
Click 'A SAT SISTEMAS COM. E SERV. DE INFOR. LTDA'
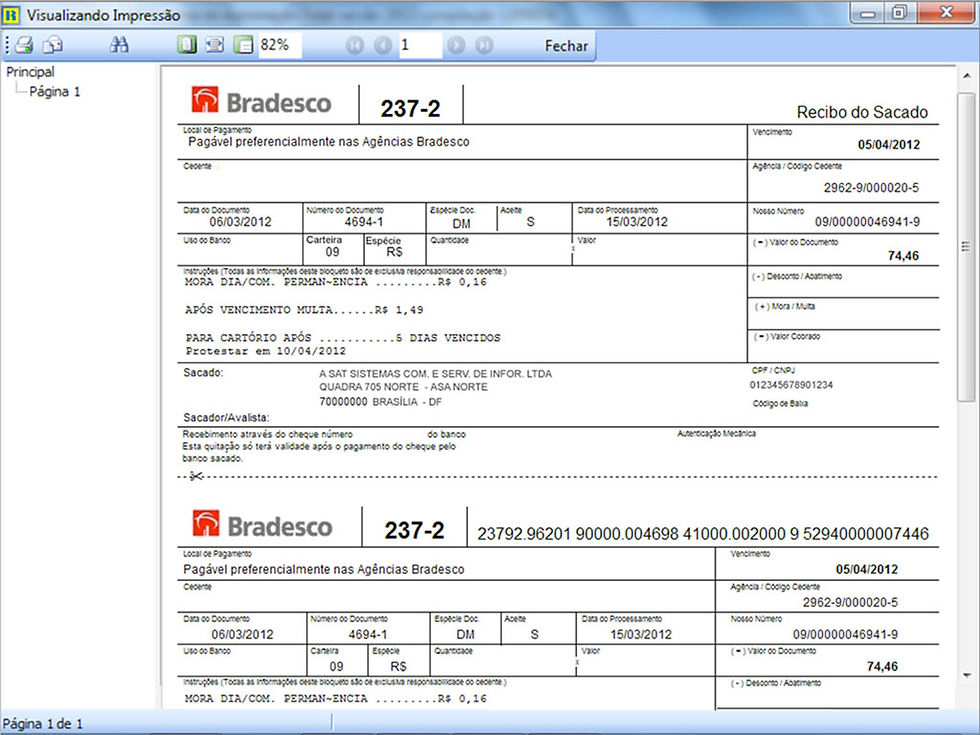coord(436,374)
